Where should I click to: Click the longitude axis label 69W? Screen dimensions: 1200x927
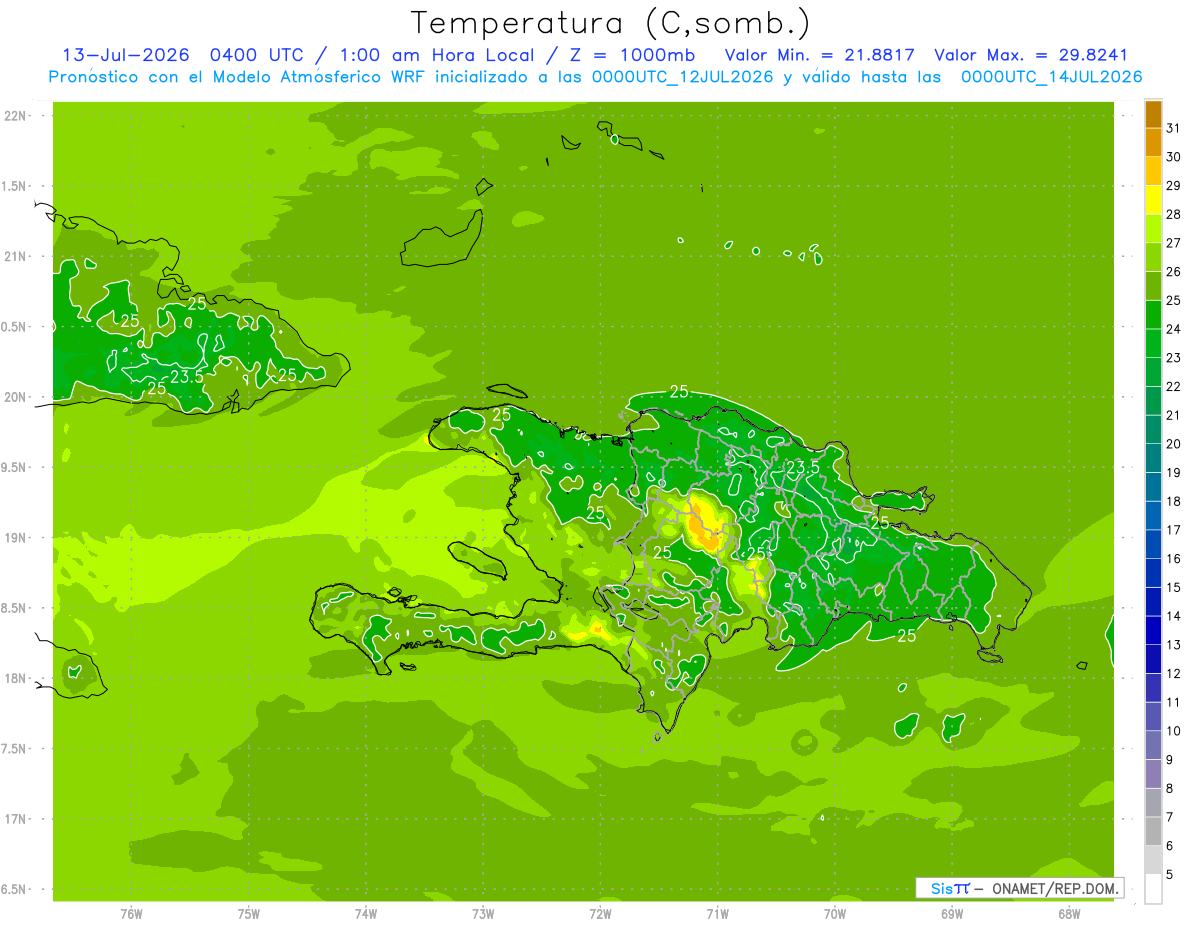pos(952,913)
